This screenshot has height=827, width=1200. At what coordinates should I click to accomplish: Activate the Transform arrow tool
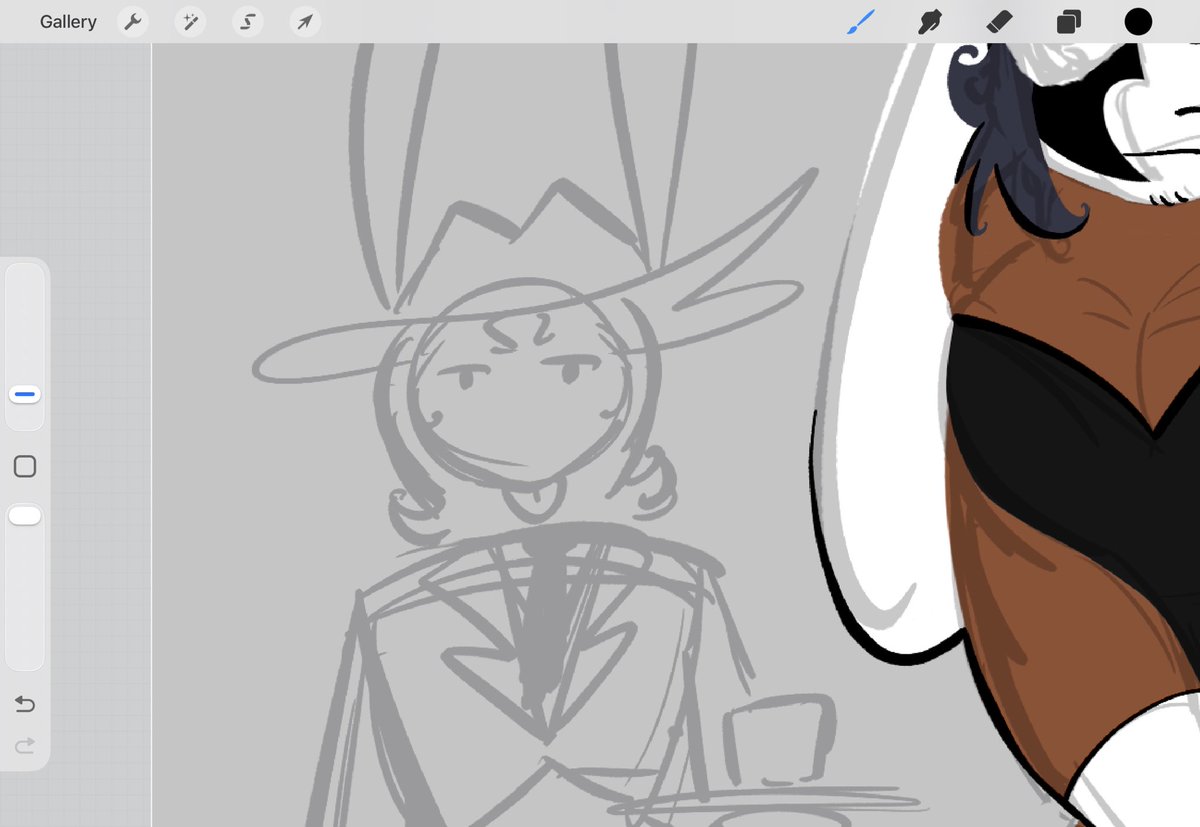pos(304,21)
